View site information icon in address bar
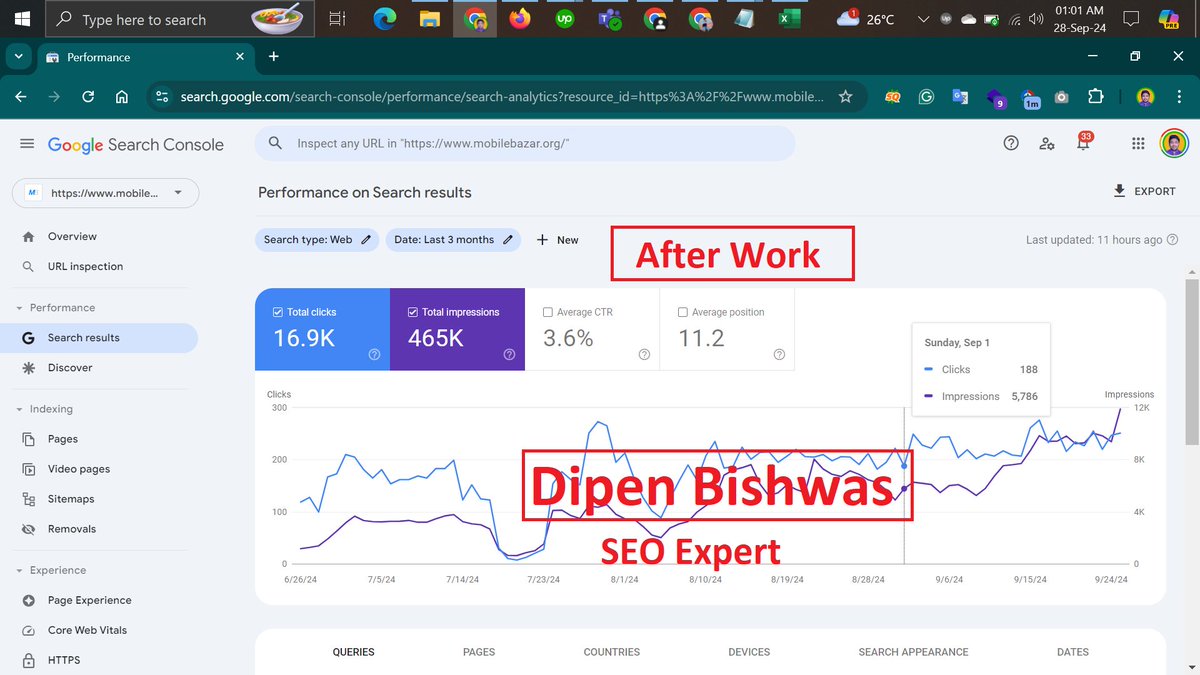The height and width of the screenshot is (675, 1200). pyautogui.click(x=163, y=97)
